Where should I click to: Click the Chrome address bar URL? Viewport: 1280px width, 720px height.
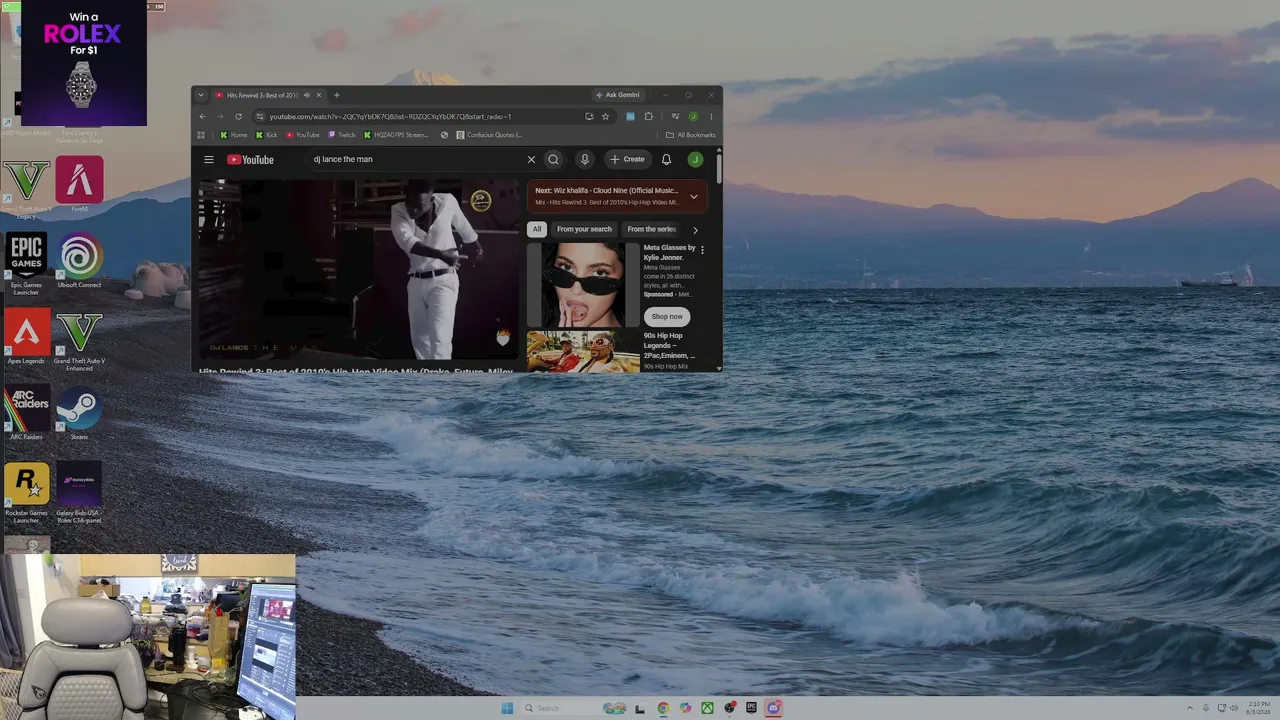390,116
